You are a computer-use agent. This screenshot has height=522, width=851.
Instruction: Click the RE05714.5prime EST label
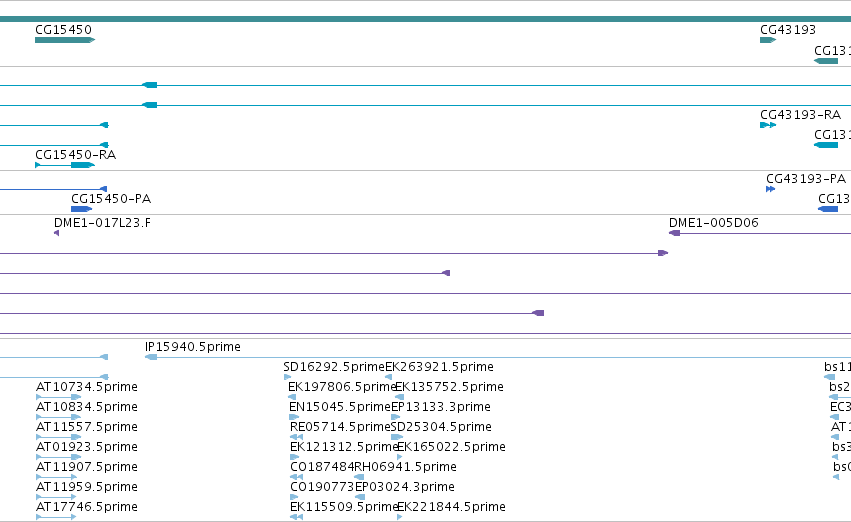point(340,427)
